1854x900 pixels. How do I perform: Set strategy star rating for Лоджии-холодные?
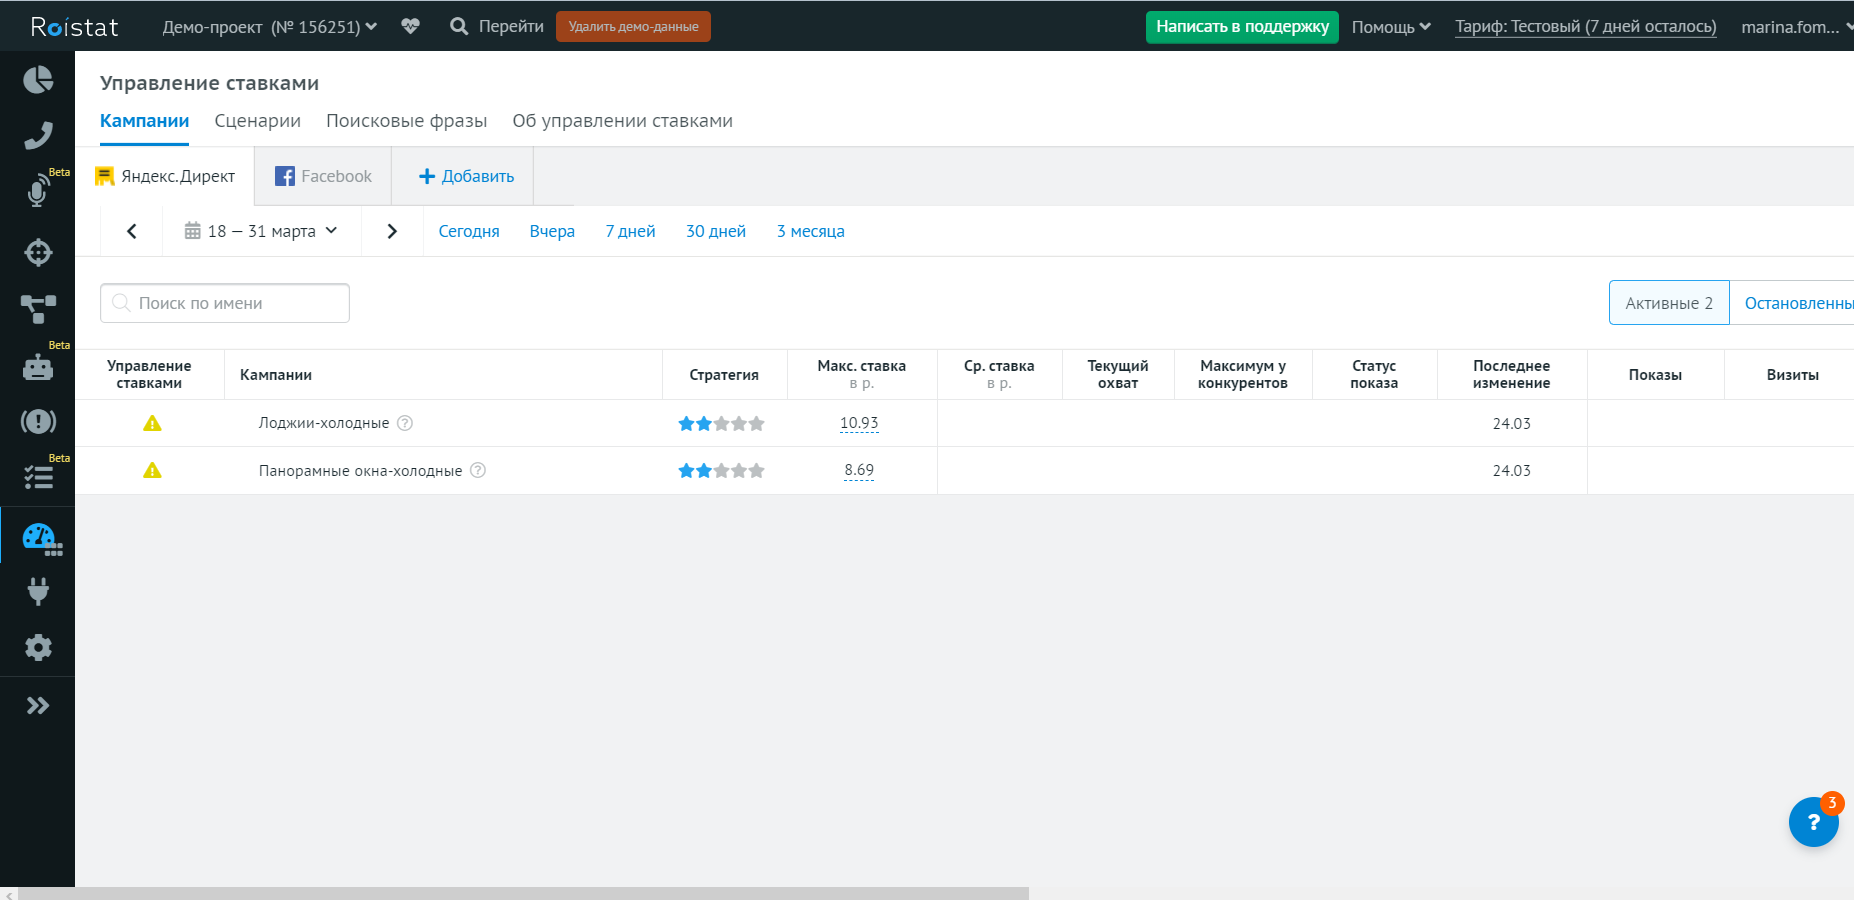721,424
